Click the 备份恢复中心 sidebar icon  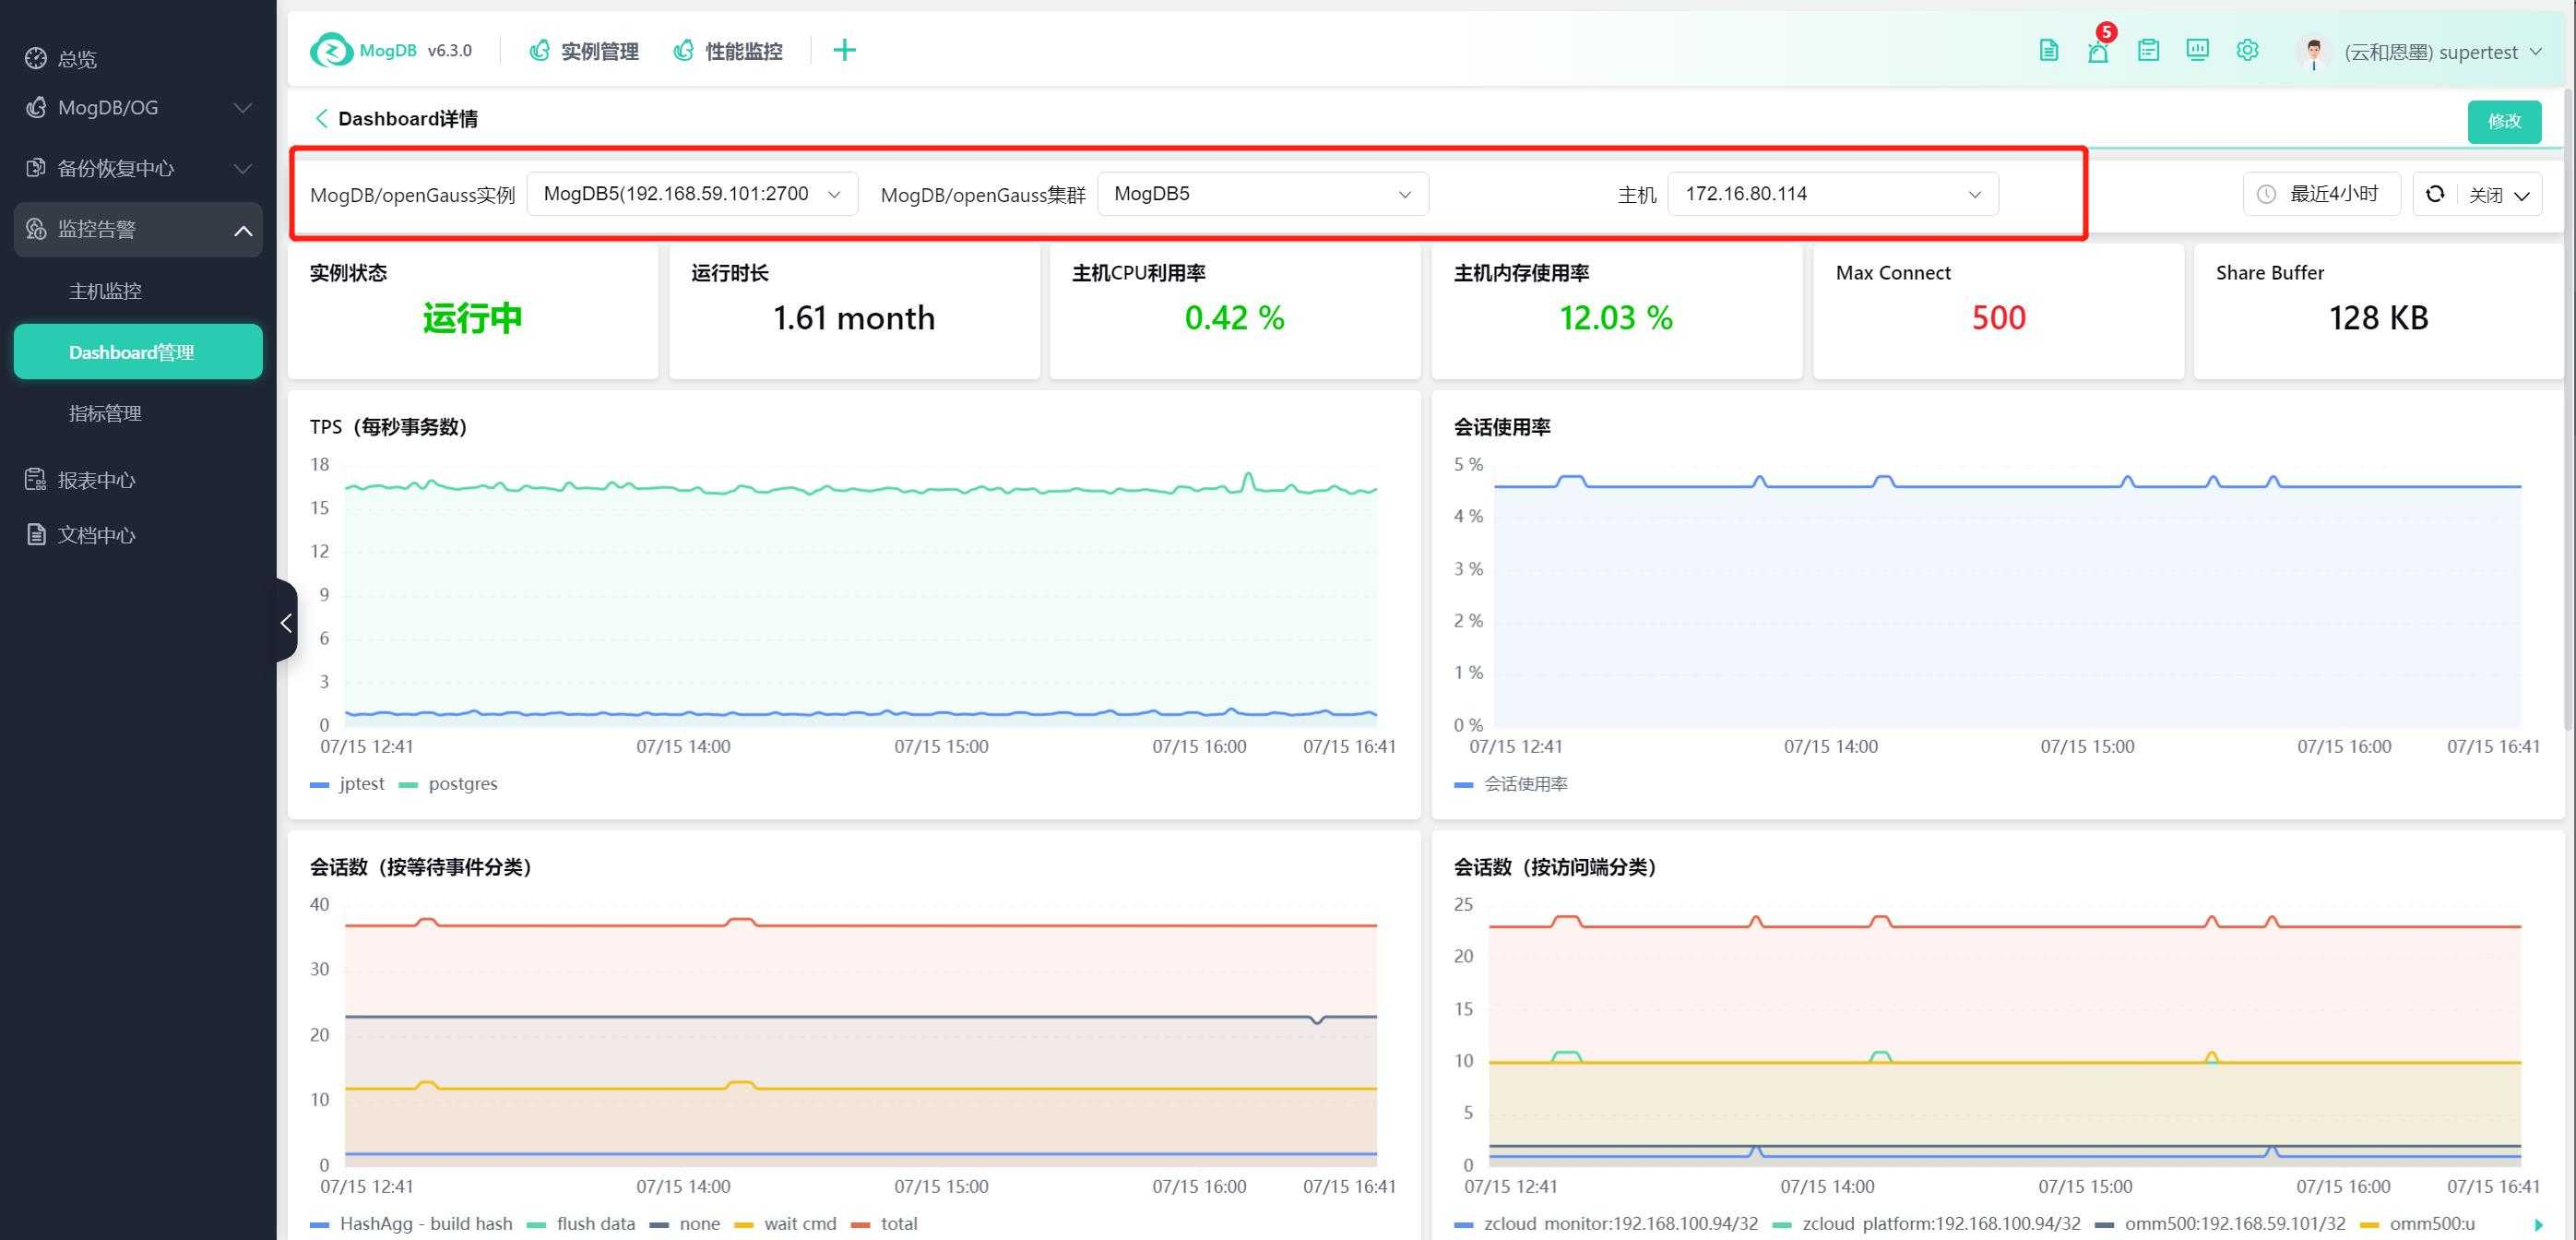tap(36, 168)
